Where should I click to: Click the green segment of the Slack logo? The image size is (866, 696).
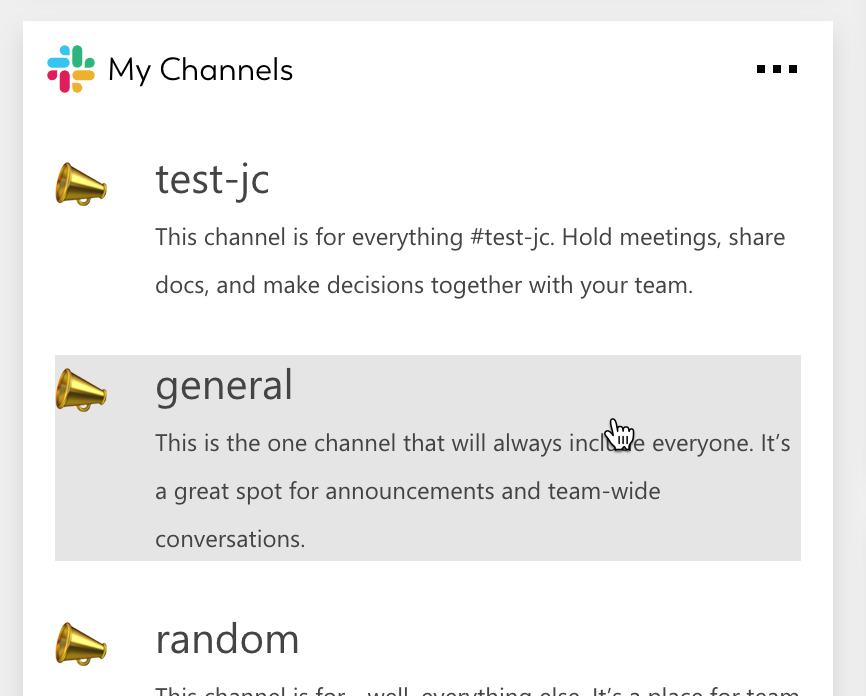pyautogui.click(x=77, y=56)
